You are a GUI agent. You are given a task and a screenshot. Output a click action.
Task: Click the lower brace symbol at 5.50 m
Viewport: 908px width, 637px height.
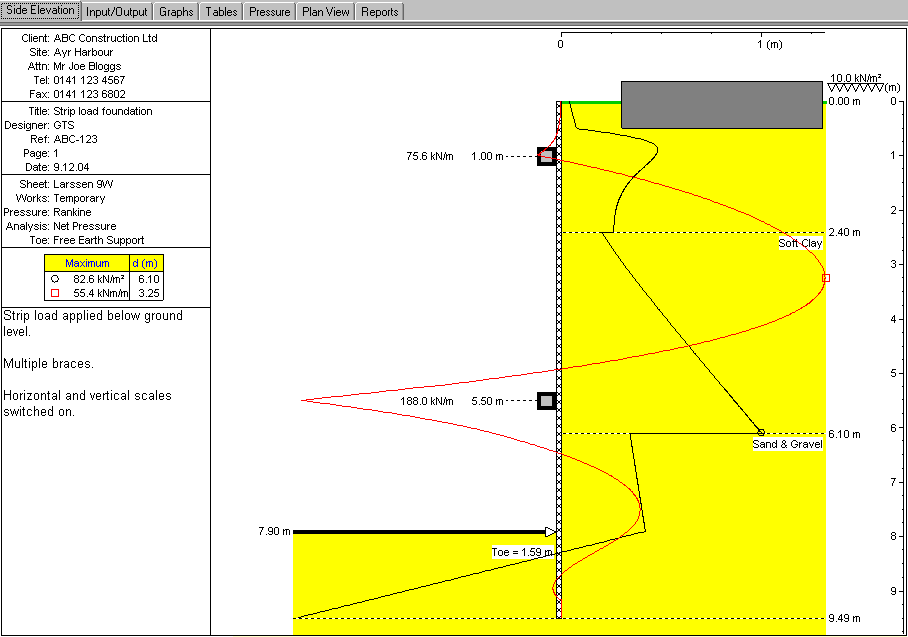546,401
